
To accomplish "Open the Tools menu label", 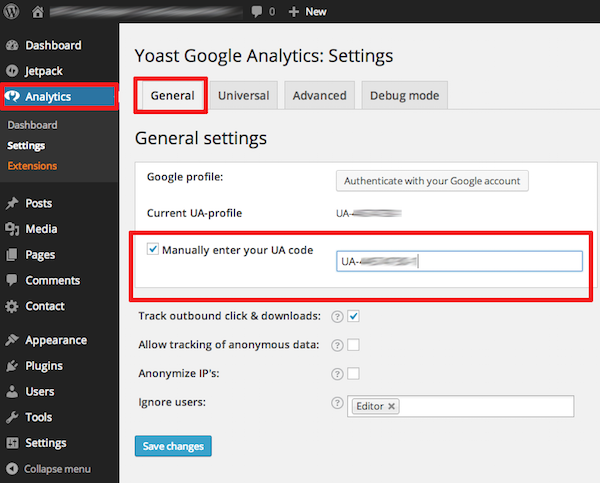I will [x=39, y=417].
